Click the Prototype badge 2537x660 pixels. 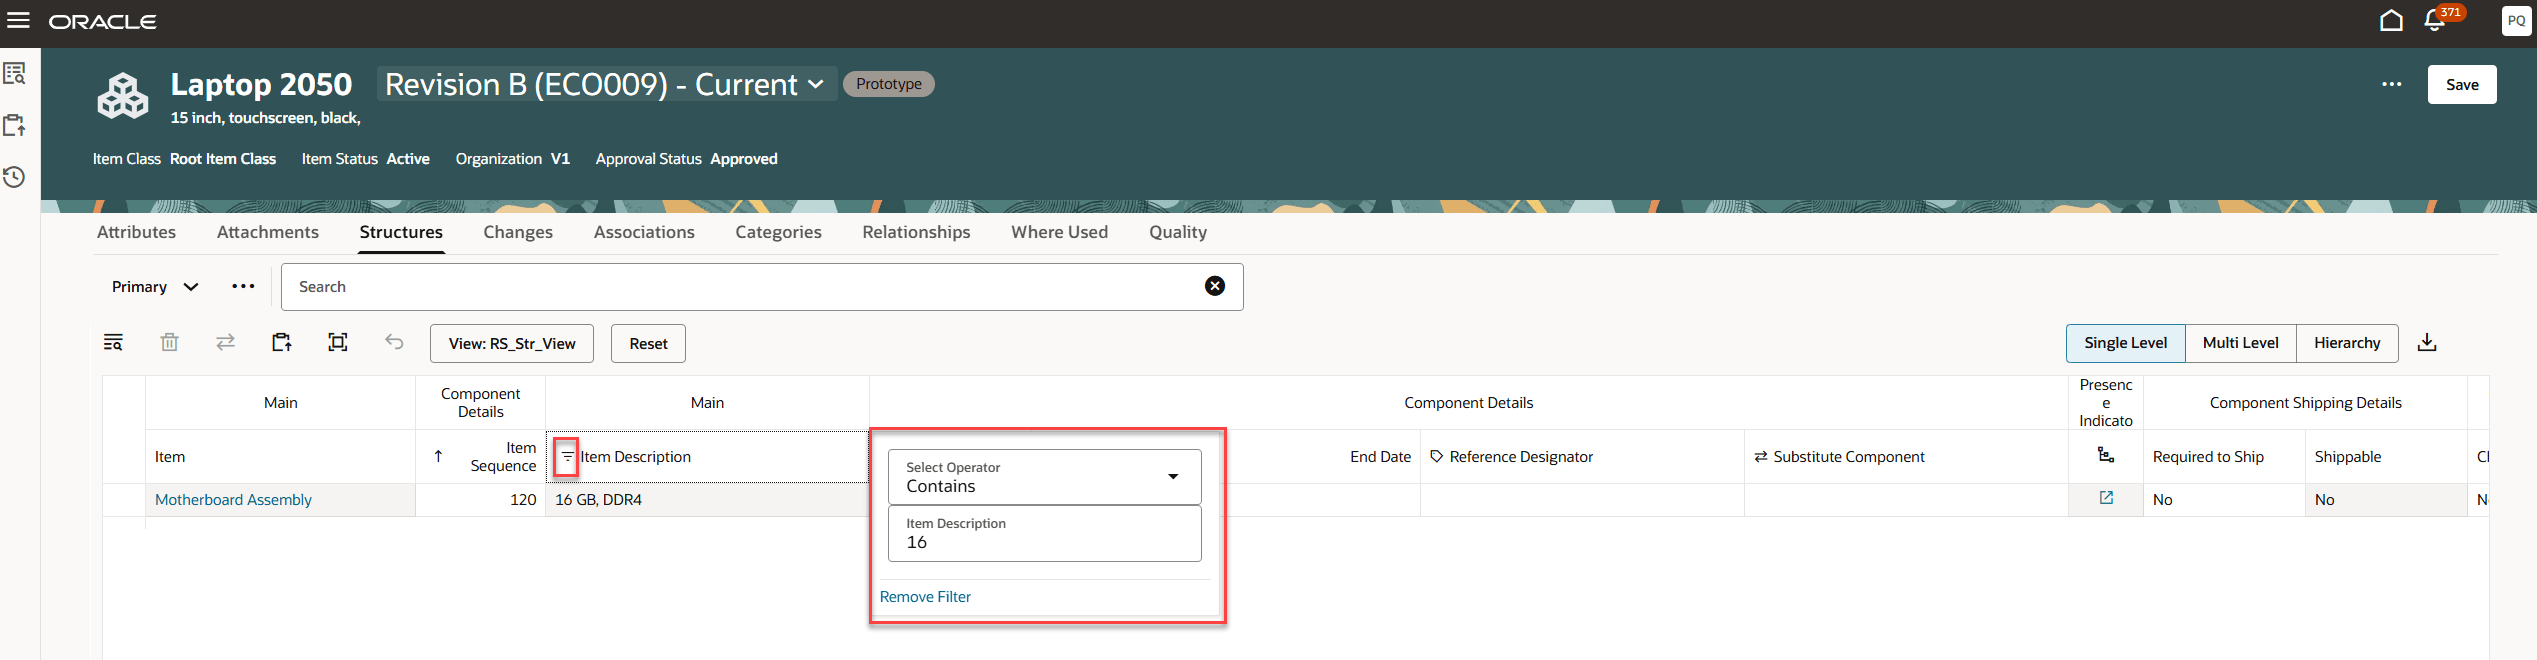tap(889, 84)
